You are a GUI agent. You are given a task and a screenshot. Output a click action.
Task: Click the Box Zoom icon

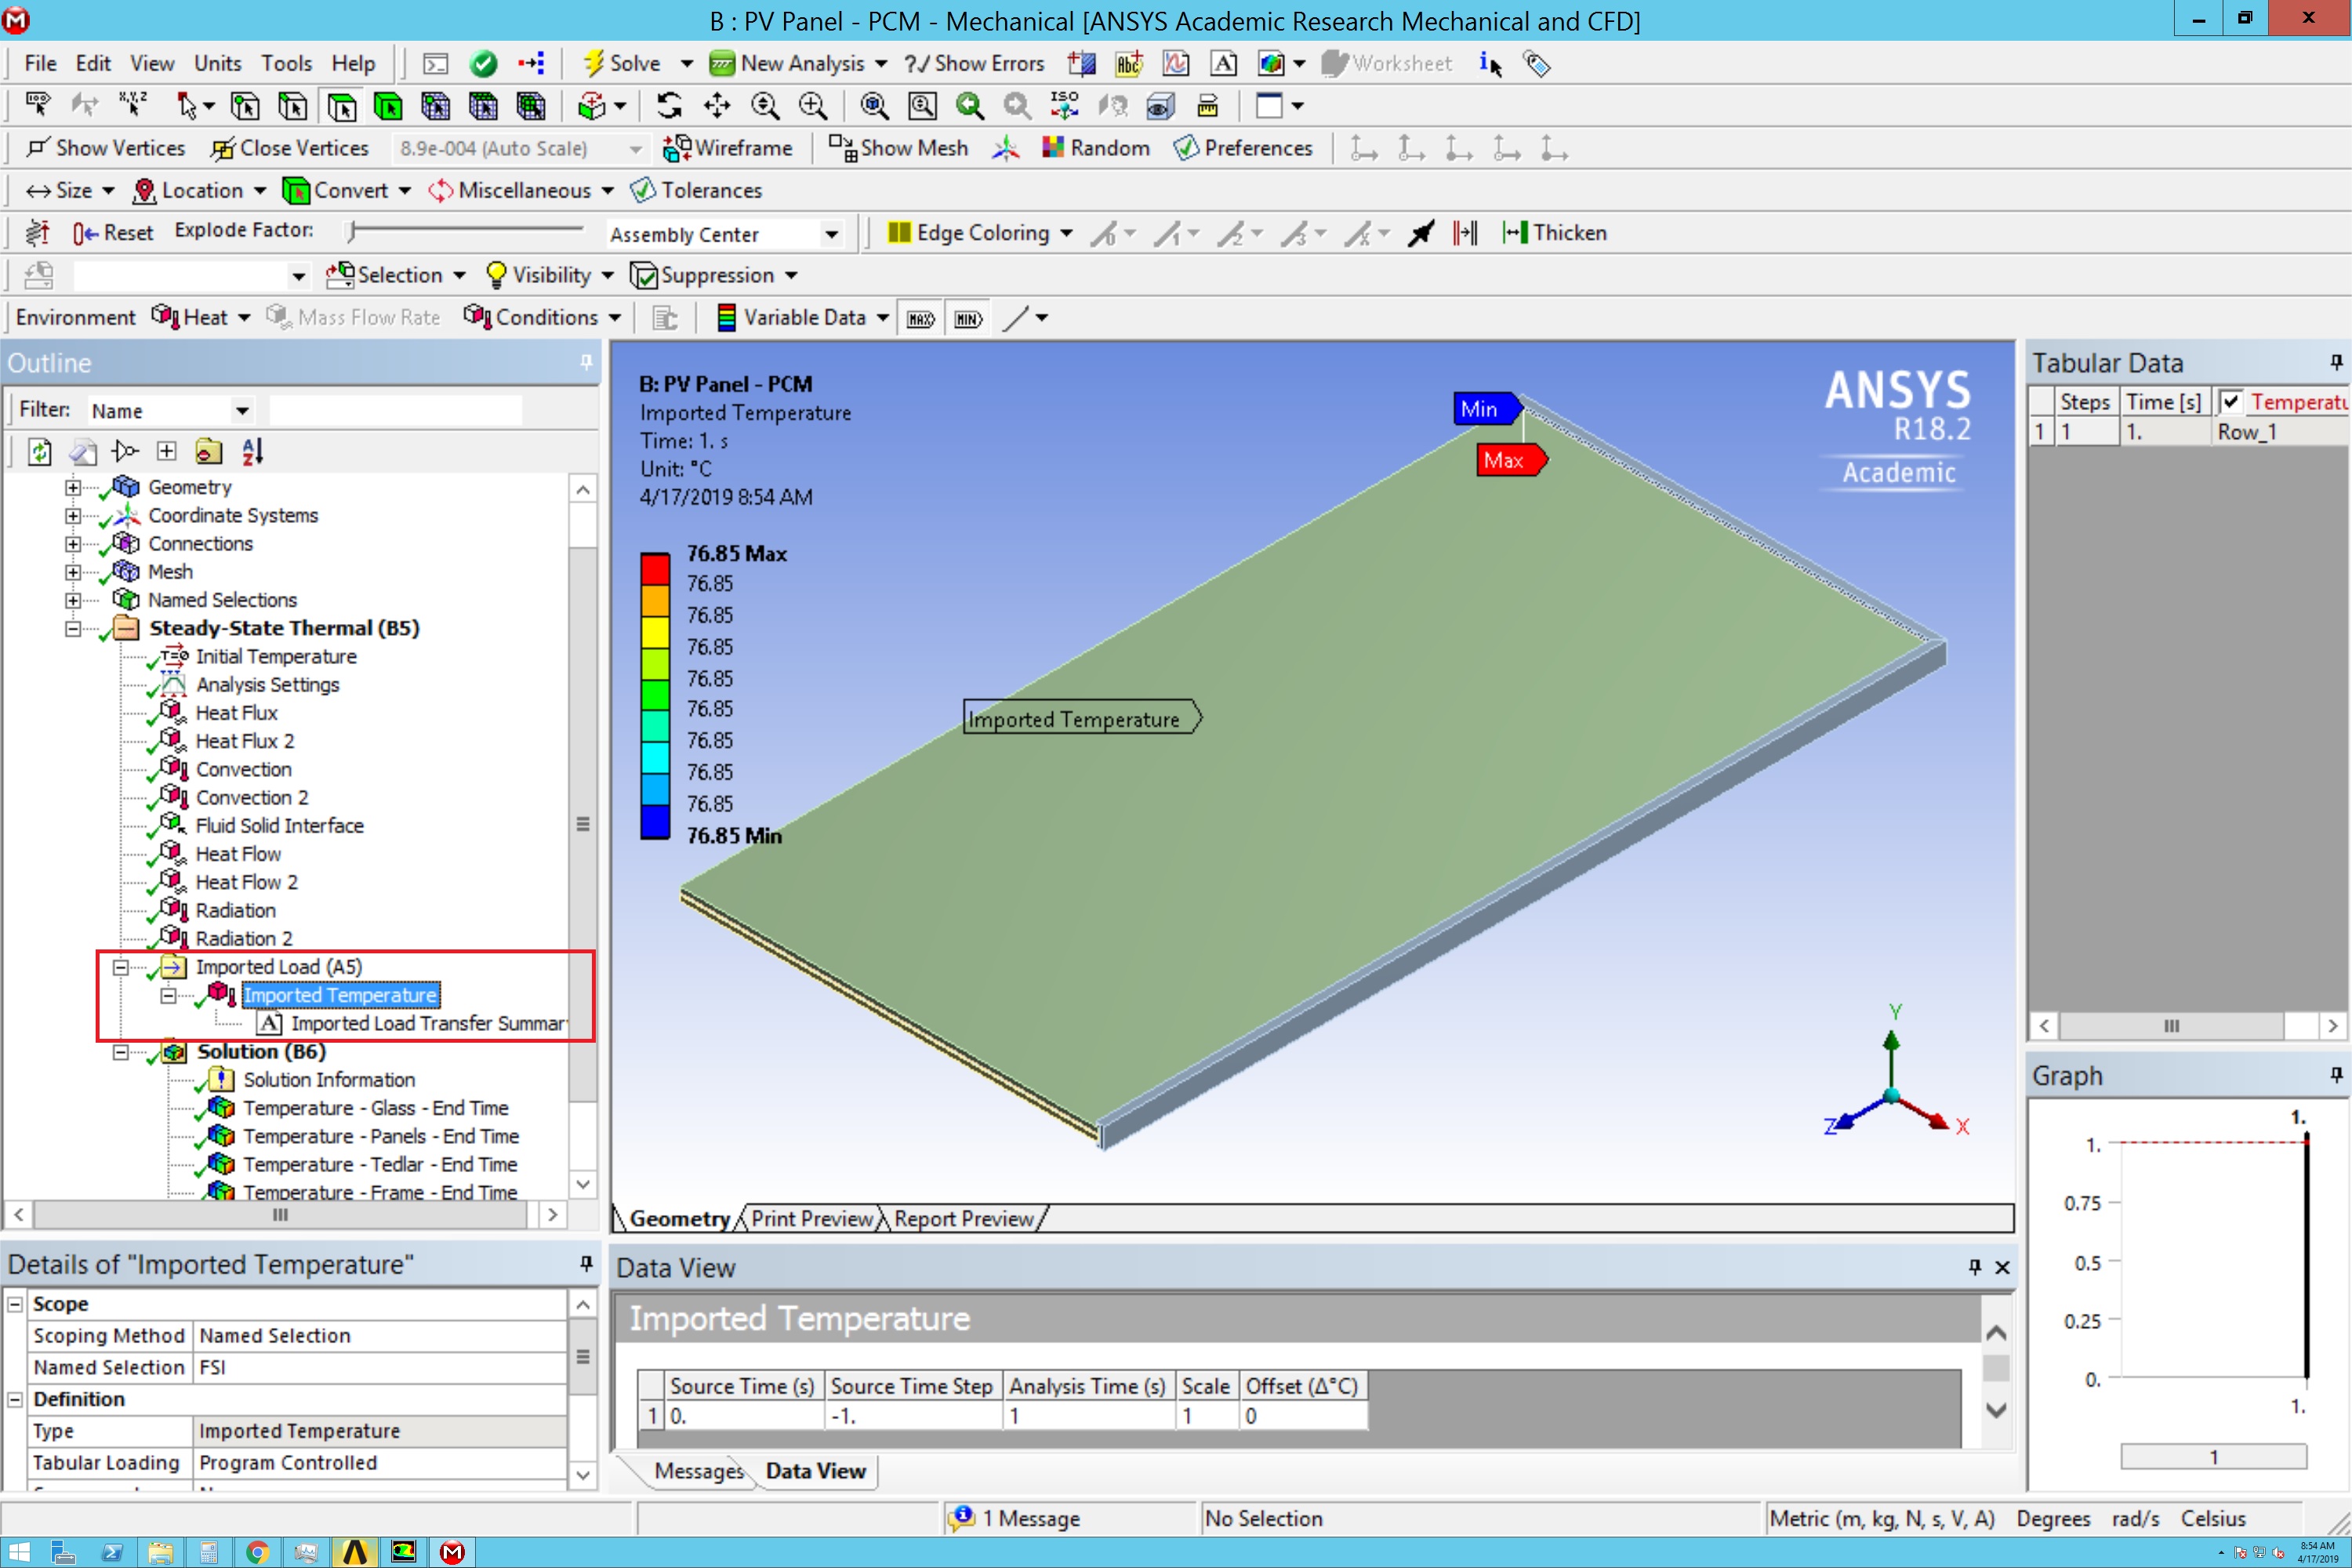pos(812,106)
